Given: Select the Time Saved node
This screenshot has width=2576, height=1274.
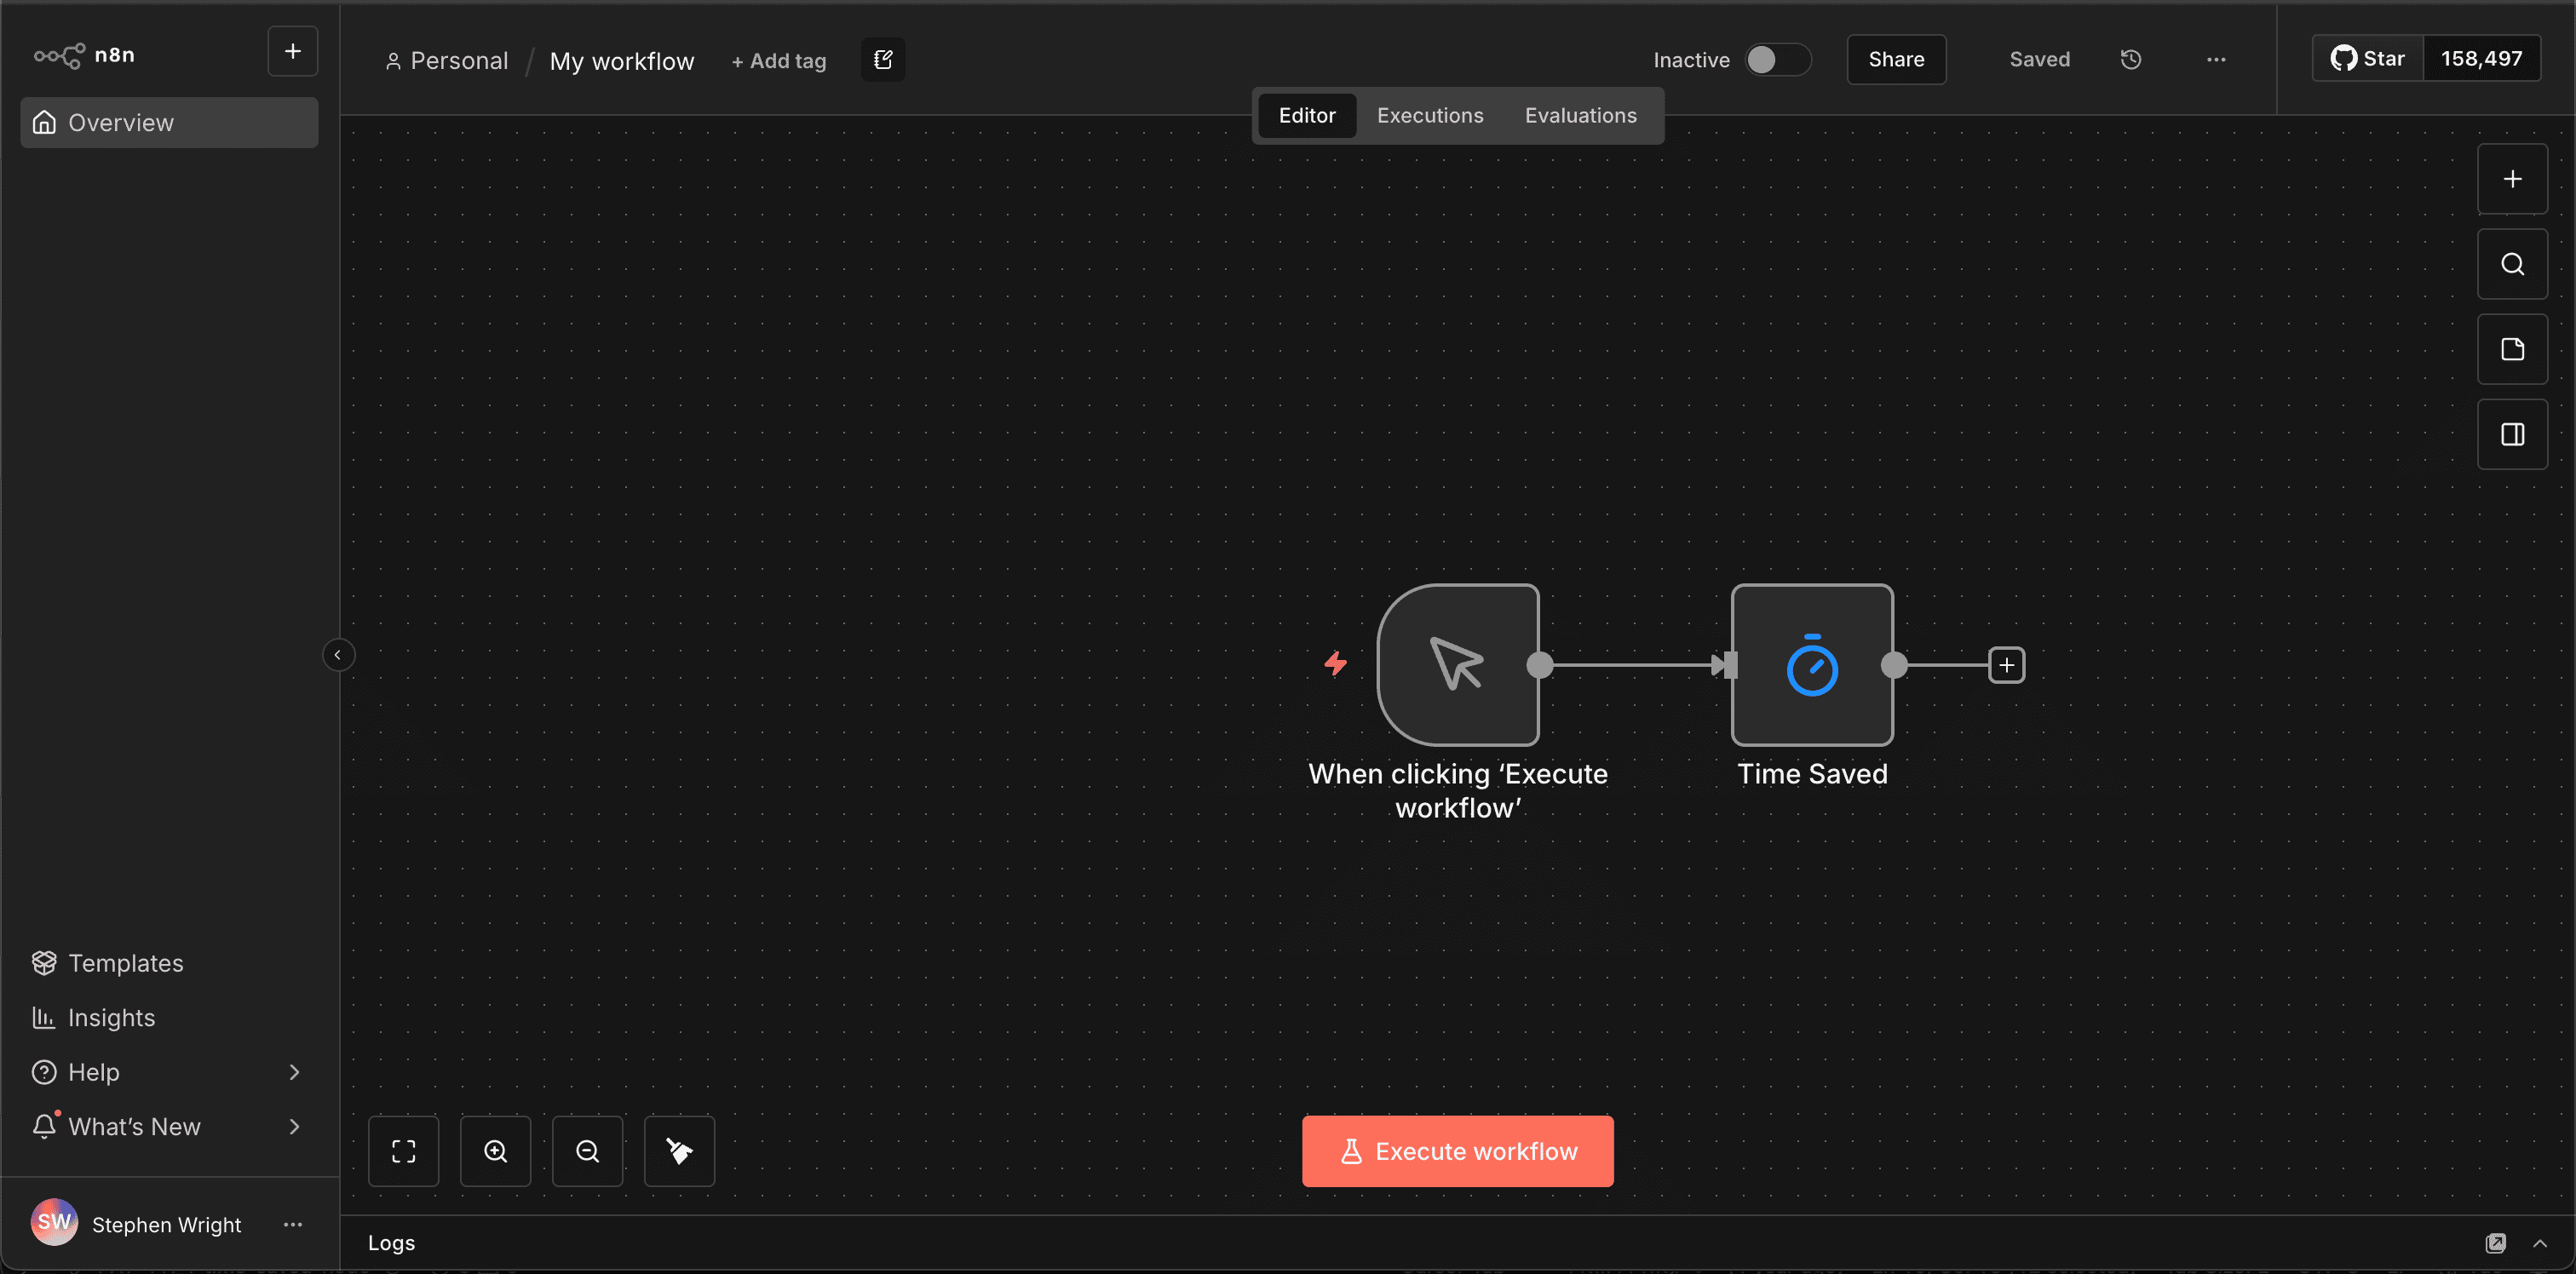Looking at the screenshot, I should coord(1811,665).
